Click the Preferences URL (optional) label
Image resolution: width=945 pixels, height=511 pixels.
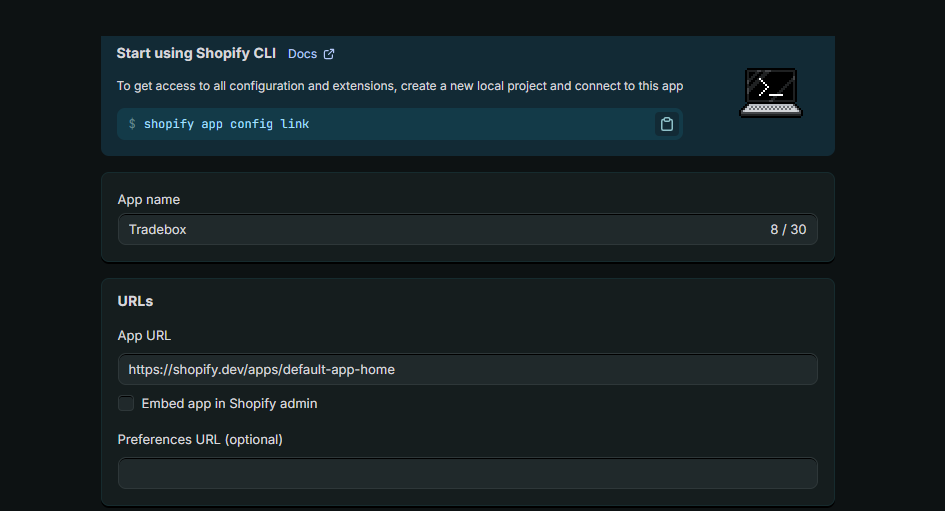click(x=200, y=440)
